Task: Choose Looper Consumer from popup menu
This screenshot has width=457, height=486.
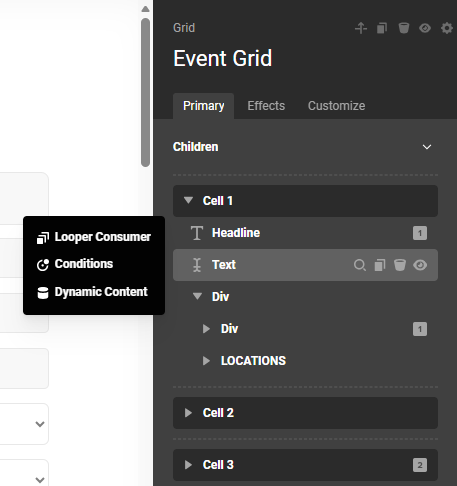Action: (94, 237)
